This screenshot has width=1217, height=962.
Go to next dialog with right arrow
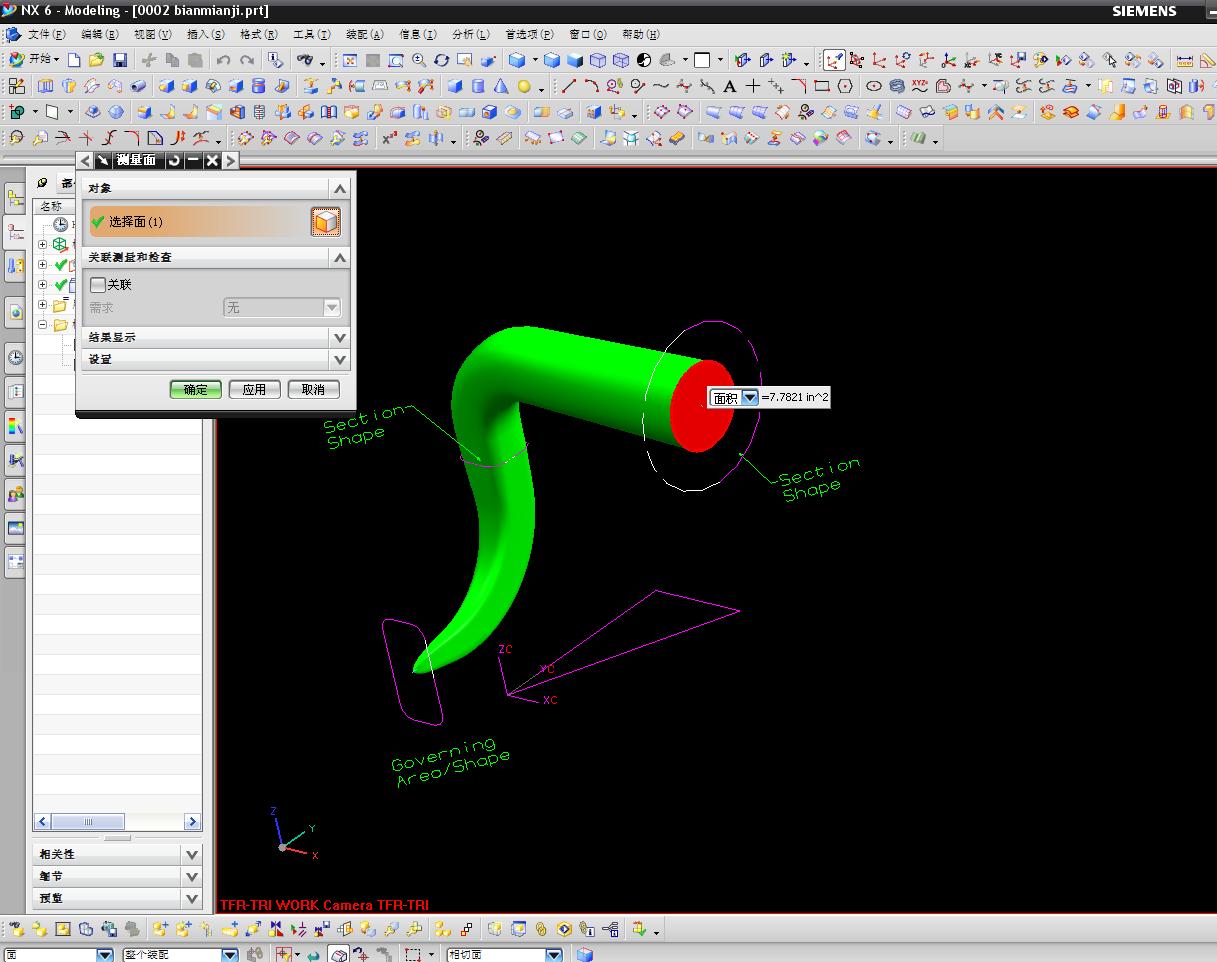tap(230, 160)
